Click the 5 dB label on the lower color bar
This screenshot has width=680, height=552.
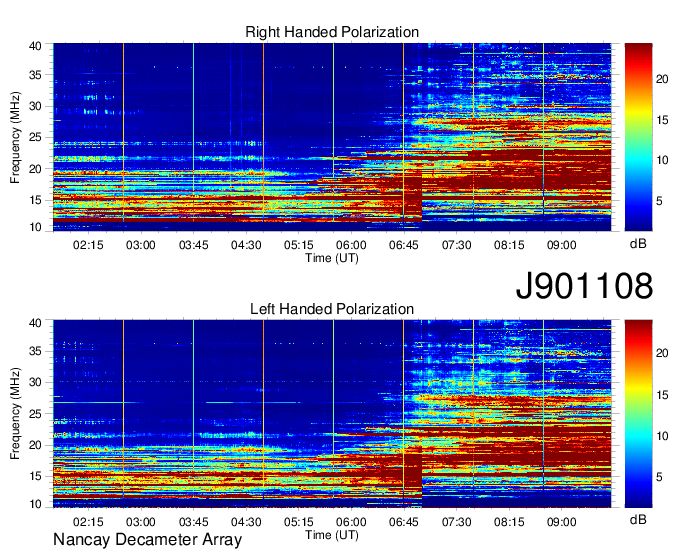pos(659,477)
